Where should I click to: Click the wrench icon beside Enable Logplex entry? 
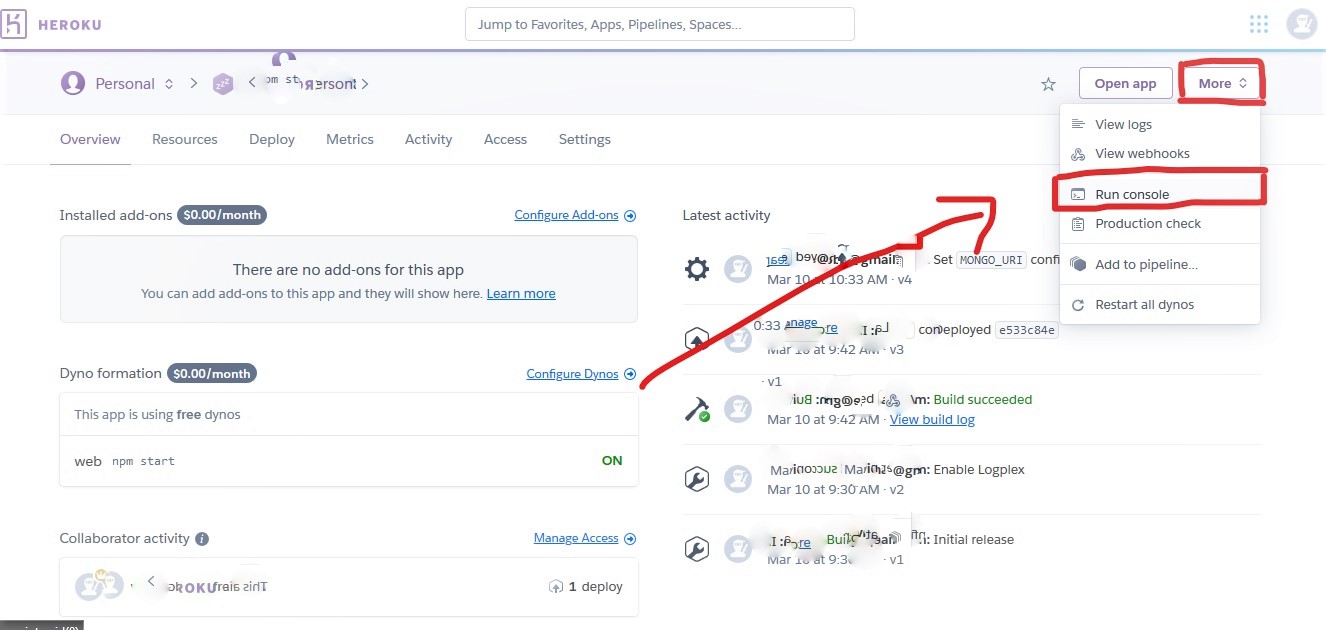[697, 478]
